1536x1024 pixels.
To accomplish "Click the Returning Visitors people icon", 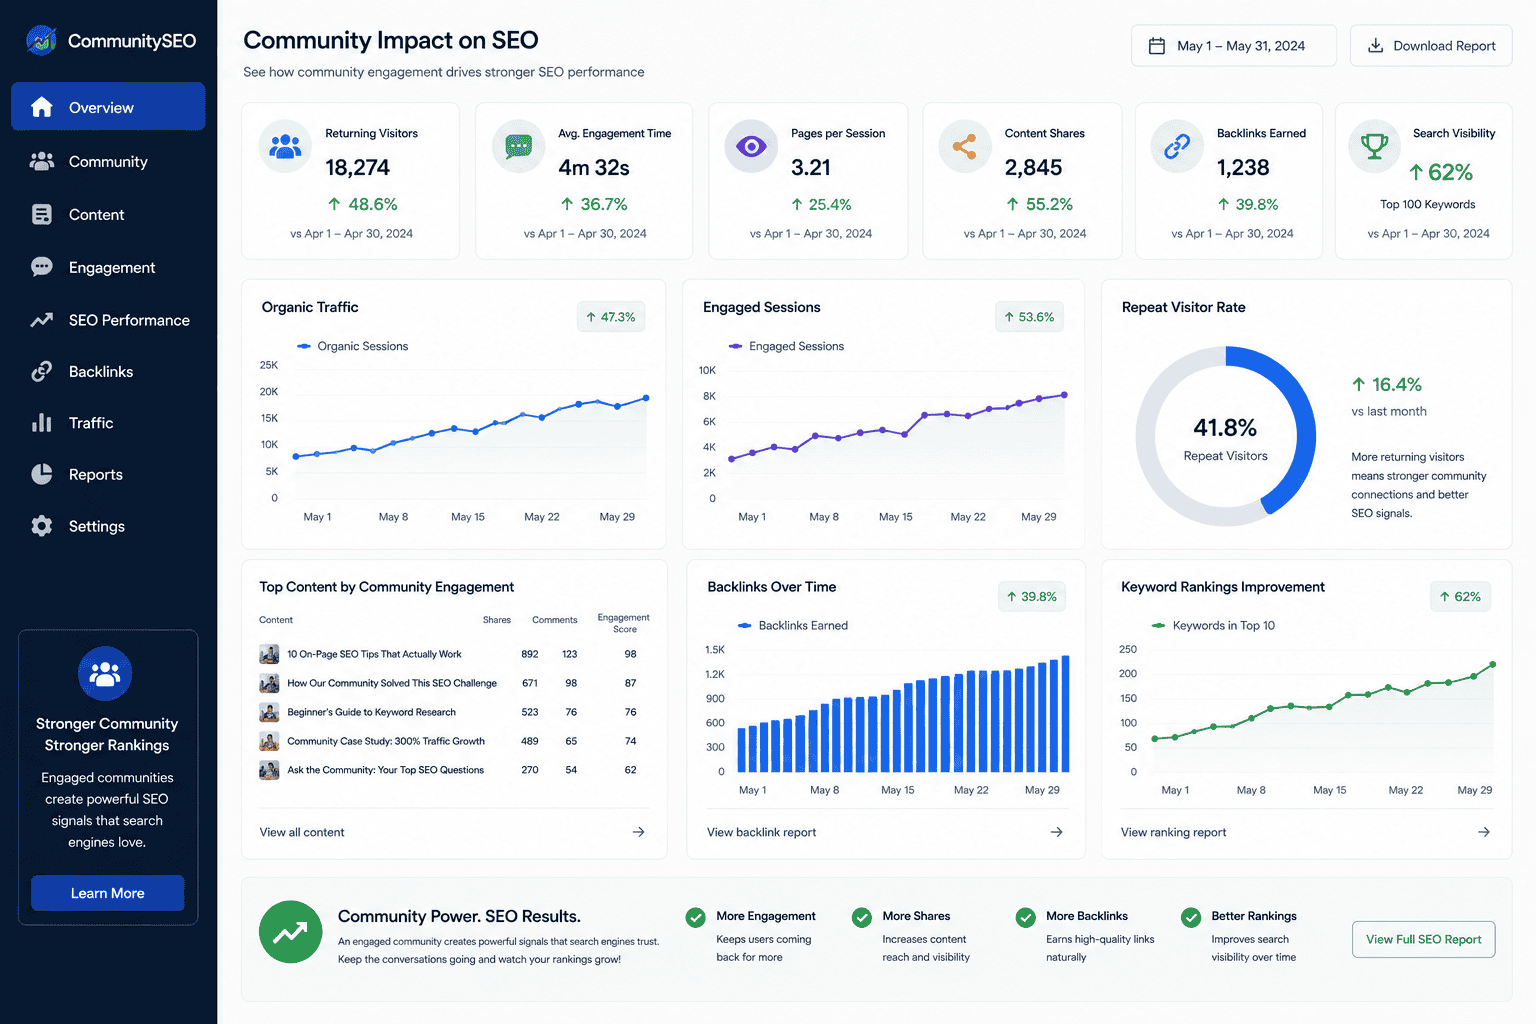I will click(x=285, y=146).
